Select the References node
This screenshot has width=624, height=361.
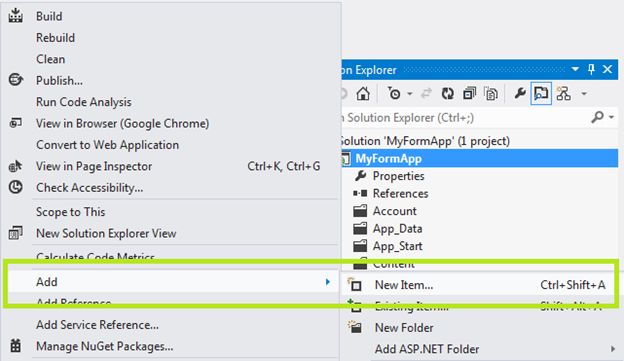[400, 193]
